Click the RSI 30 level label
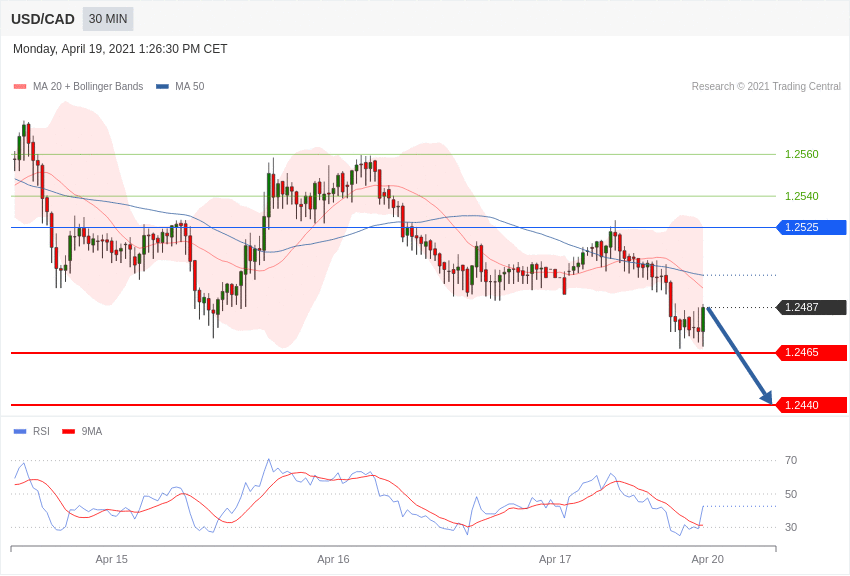The width and height of the screenshot is (850, 576). pos(791,527)
